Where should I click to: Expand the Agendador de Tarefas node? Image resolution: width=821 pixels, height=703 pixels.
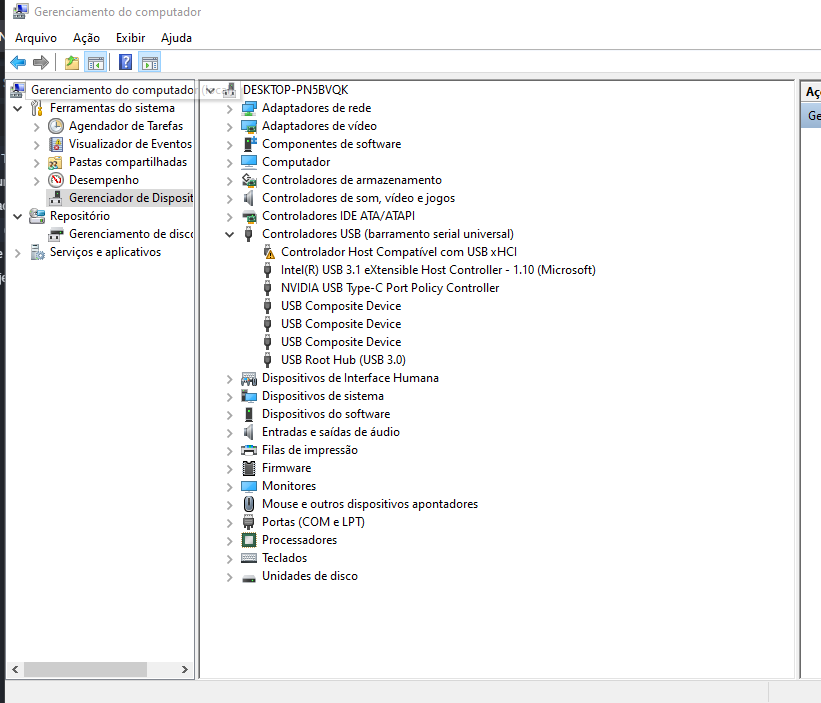[x=36, y=127]
